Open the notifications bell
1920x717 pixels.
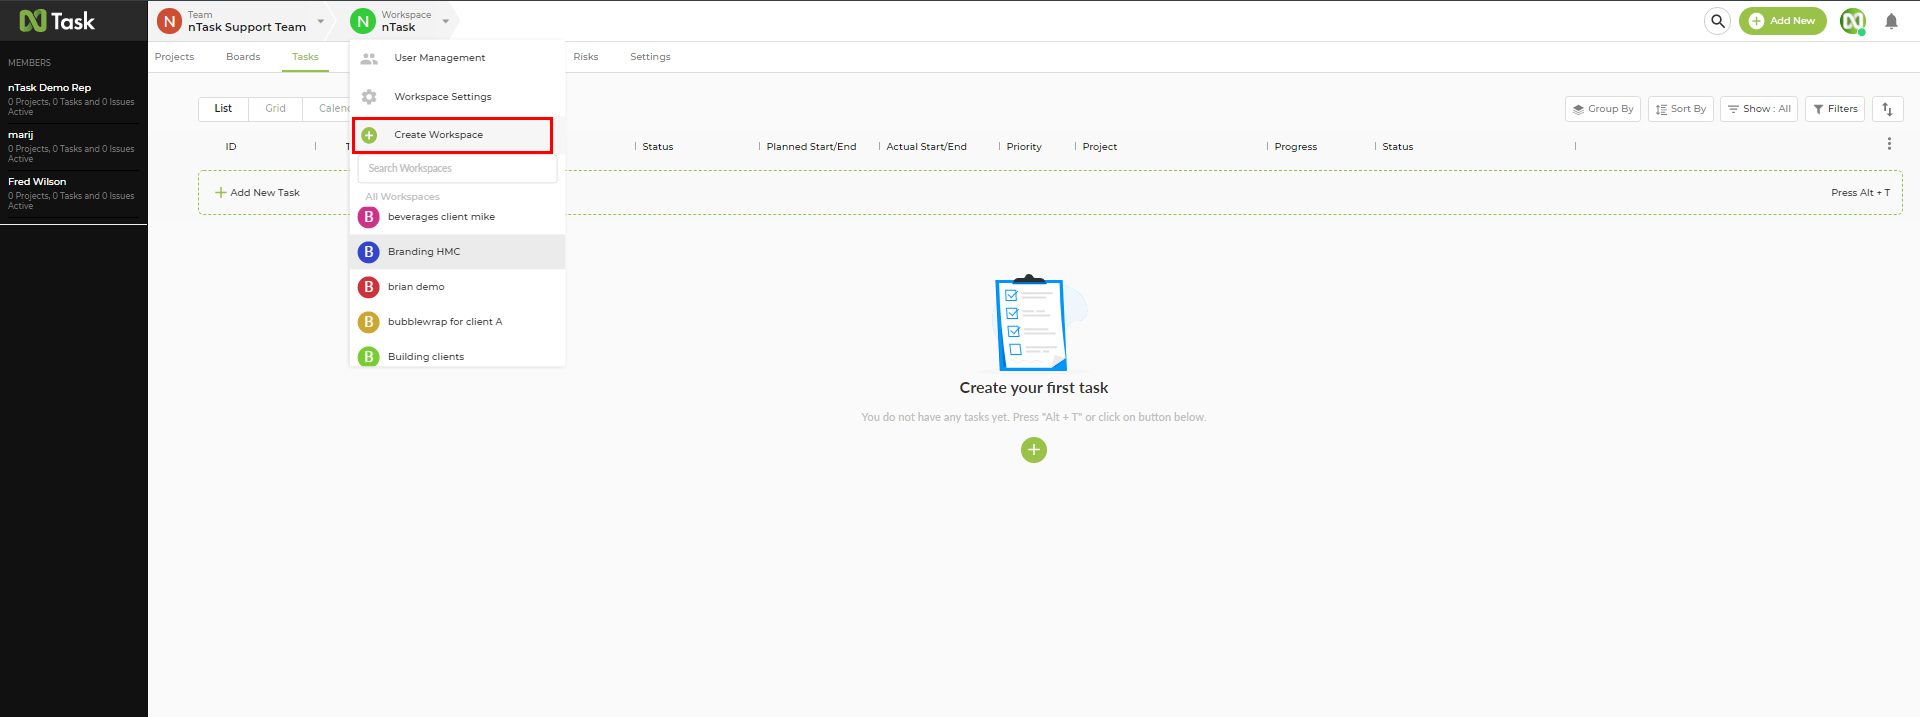click(1891, 21)
